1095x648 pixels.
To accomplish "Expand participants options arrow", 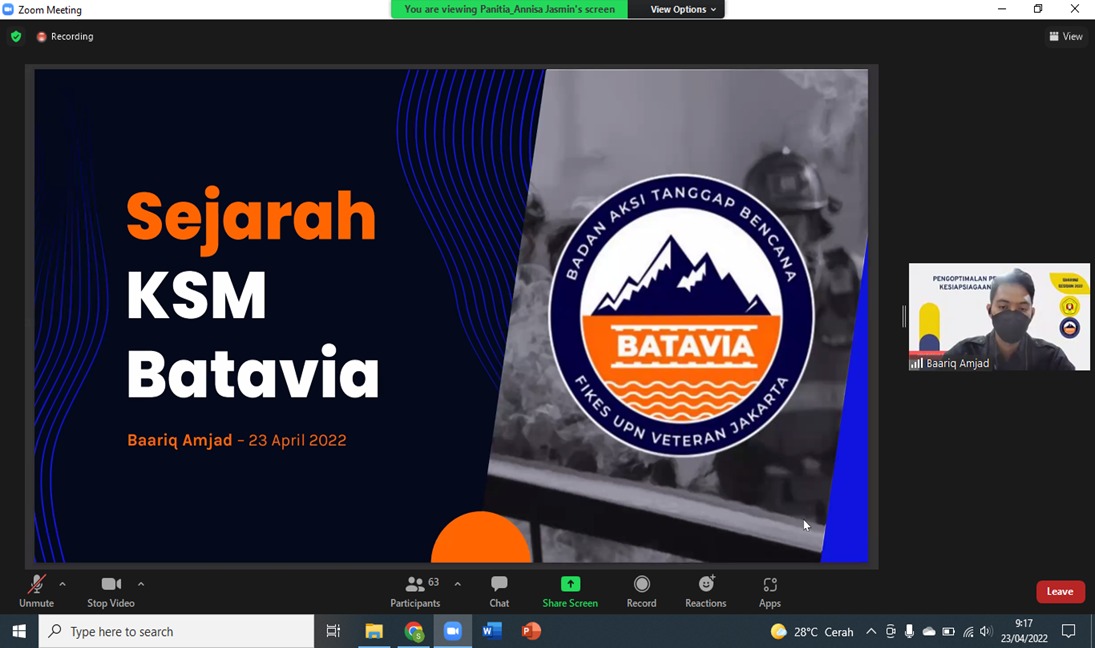I will 457,584.
